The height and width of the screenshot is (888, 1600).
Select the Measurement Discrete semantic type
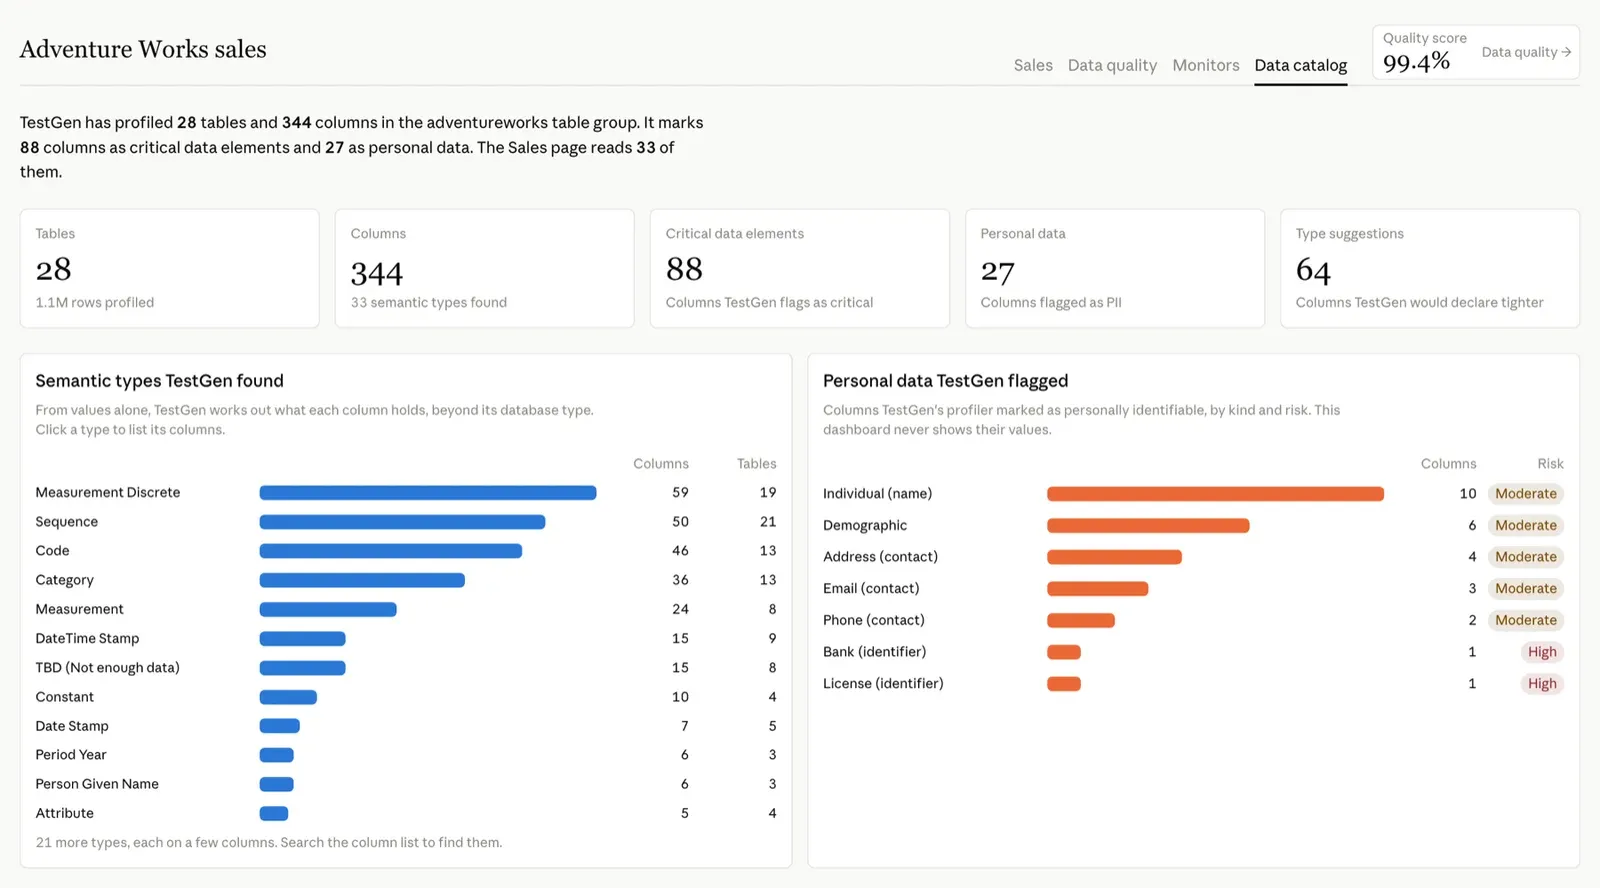point(406,492)
